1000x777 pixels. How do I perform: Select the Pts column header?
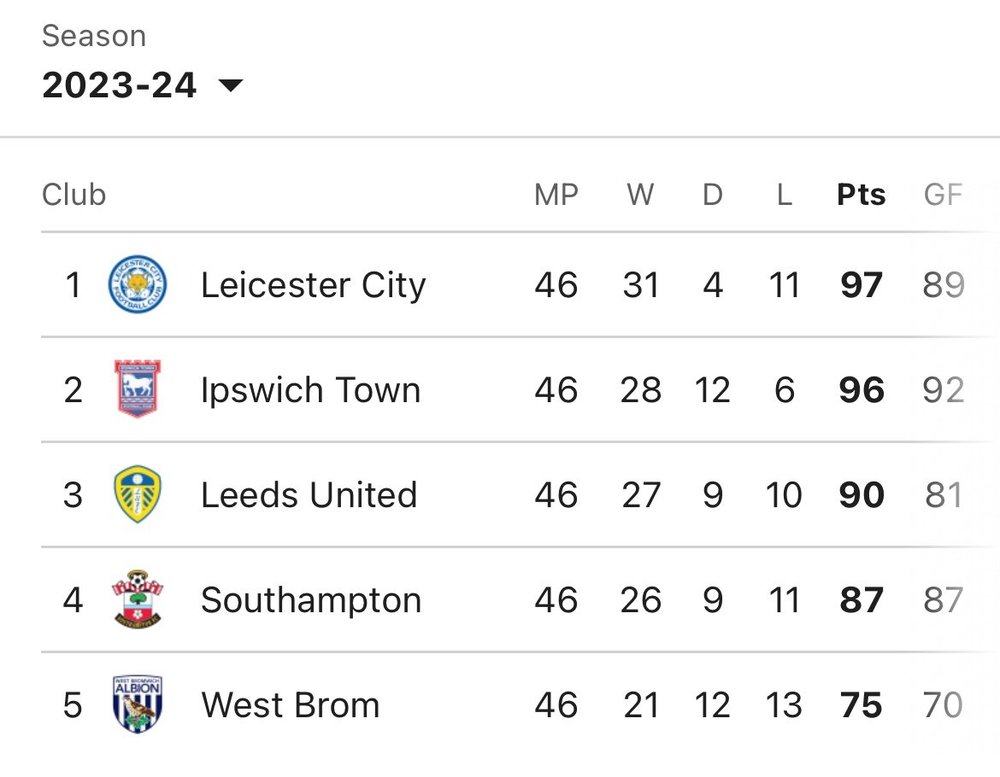tap(861, 195)
